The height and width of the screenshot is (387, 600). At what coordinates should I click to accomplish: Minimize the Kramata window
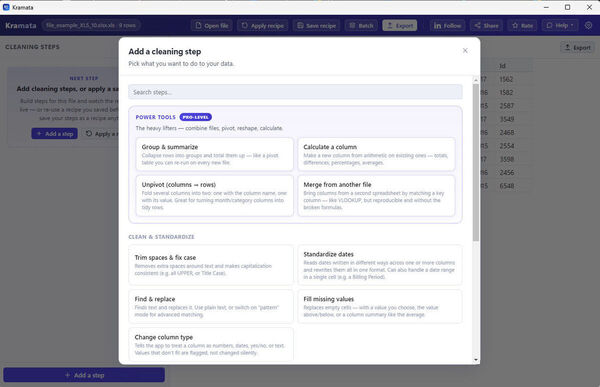pos(546,7)
